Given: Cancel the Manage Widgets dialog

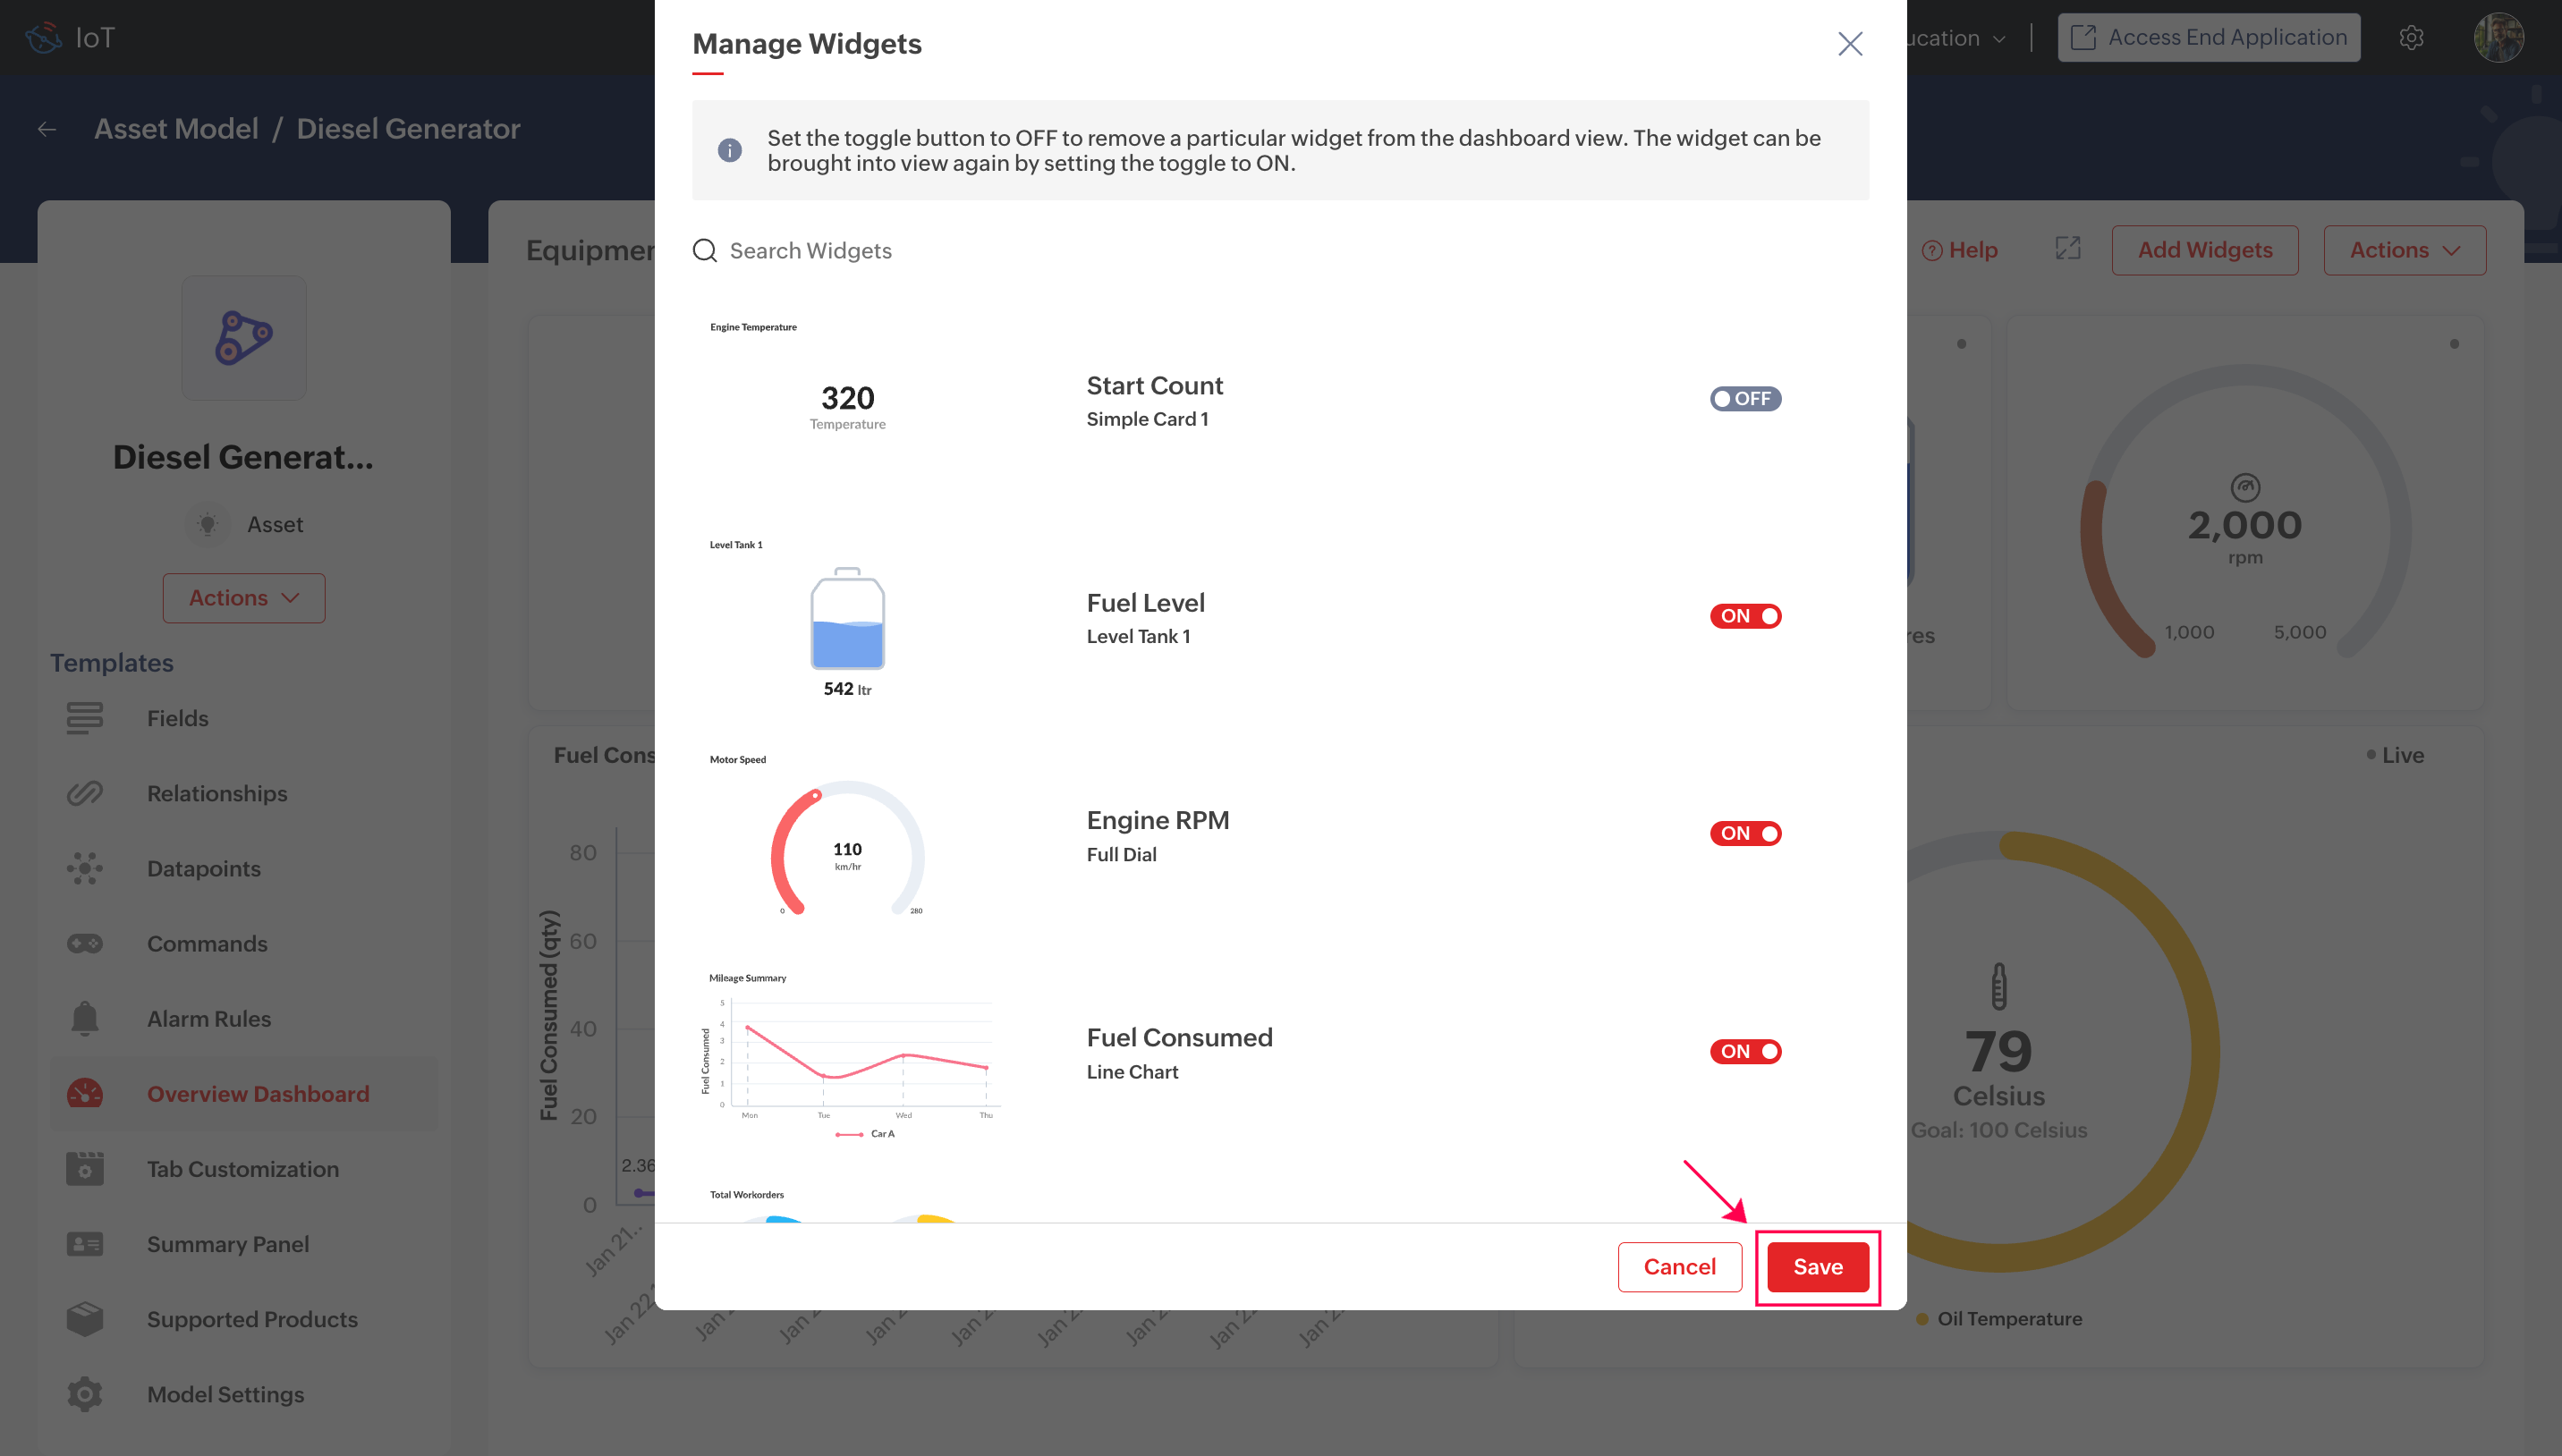Looking at the screenshot, I should tap(1679, 1267).
